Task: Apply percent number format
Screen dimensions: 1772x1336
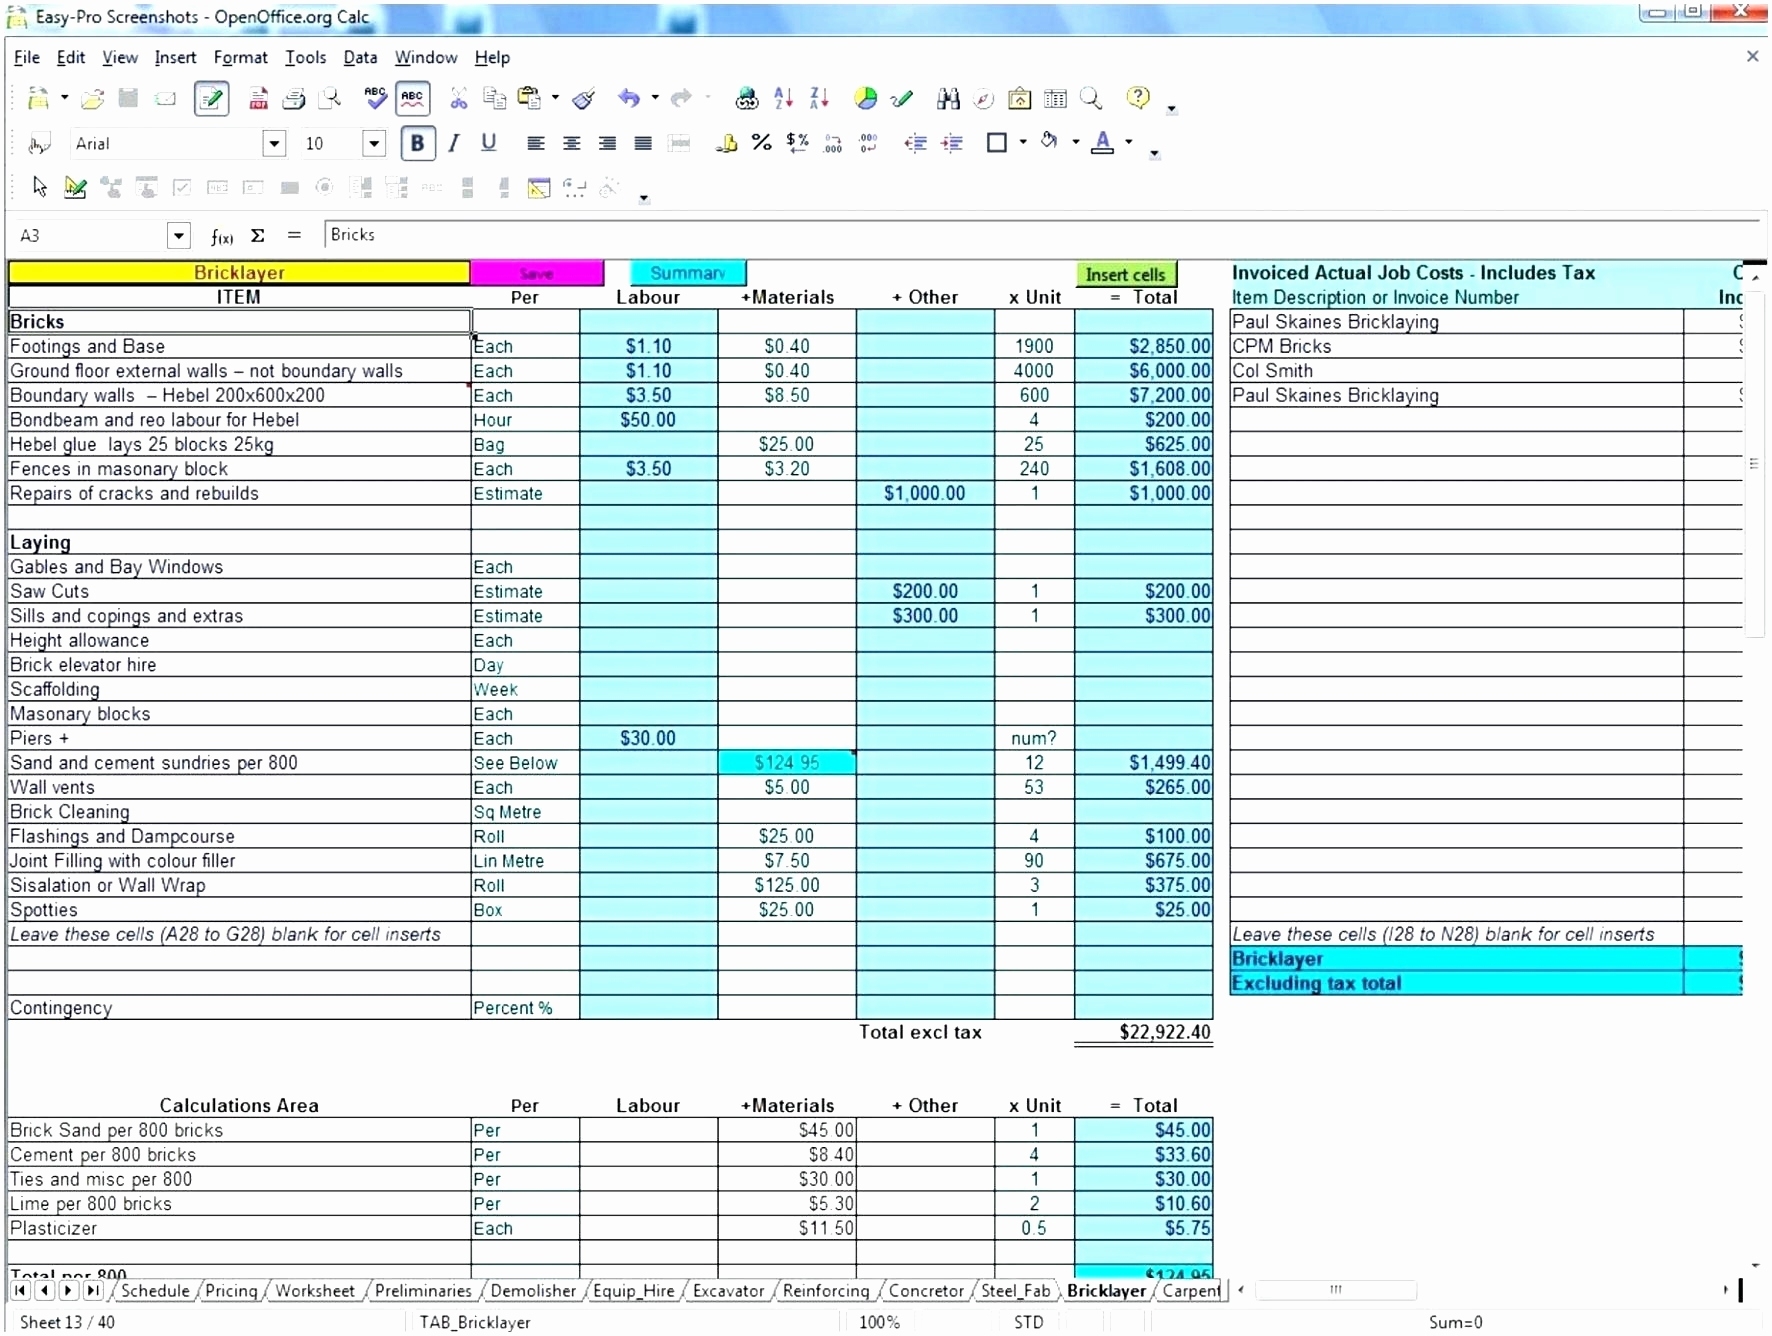Action: [x=761, y=143]
